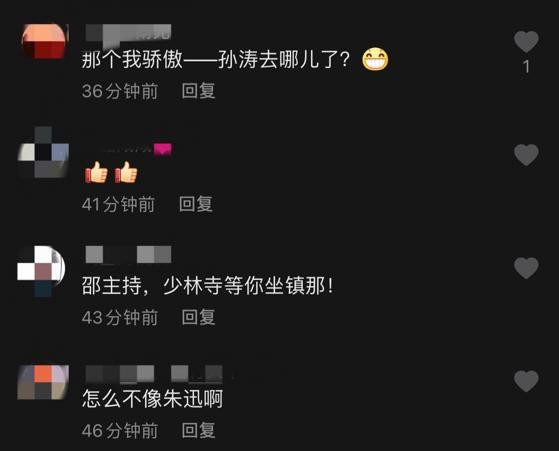This screenshot has height=451, width=559.
Task: Open the username above 邵主持 comment
Action: 128,254
